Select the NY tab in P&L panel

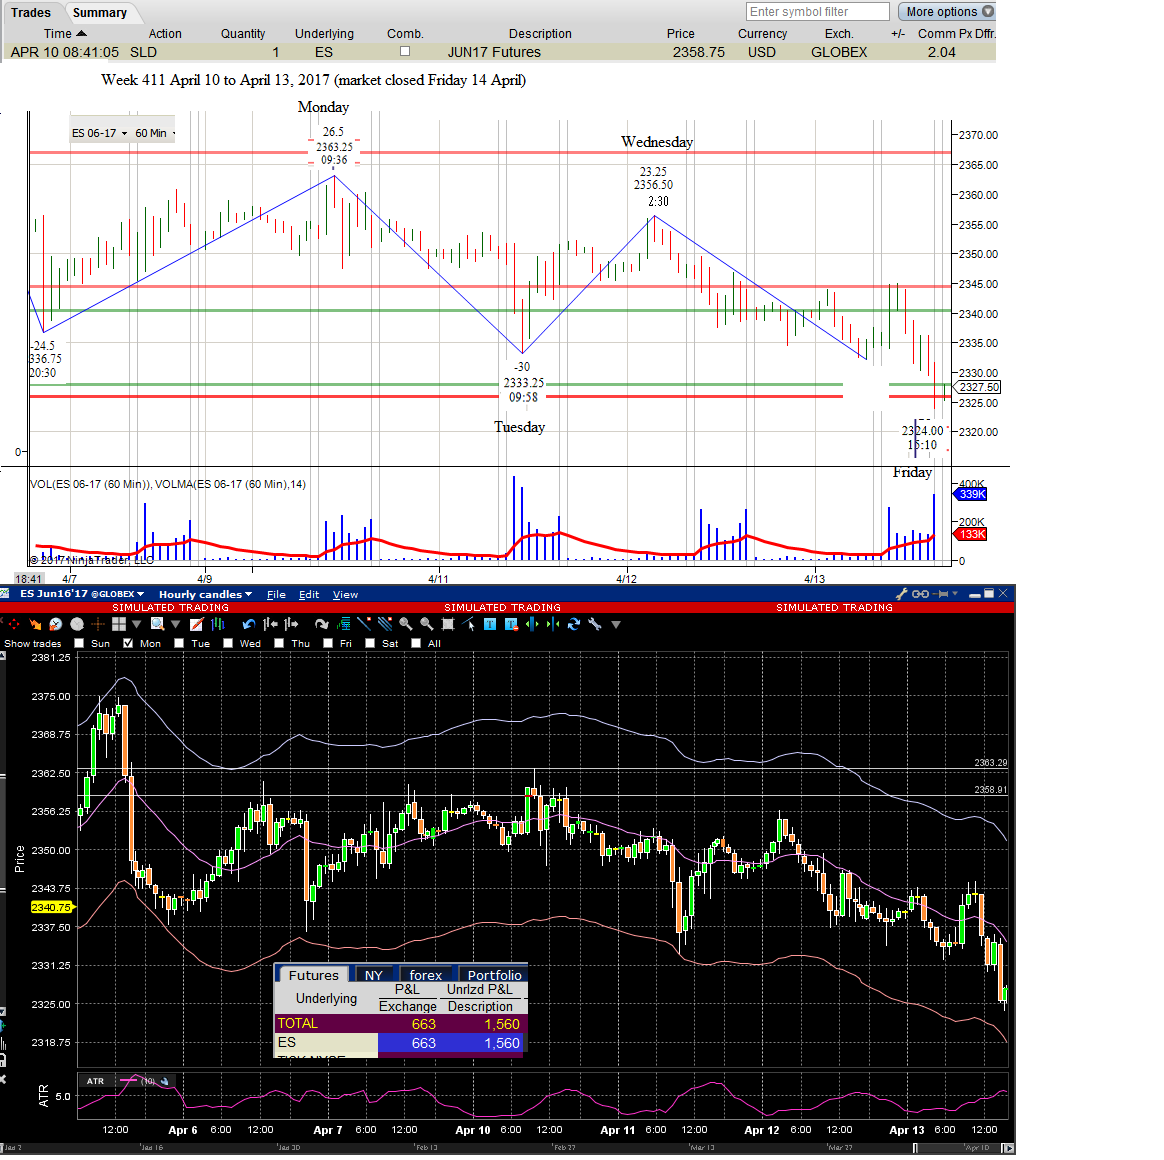(x=373, y=975)
